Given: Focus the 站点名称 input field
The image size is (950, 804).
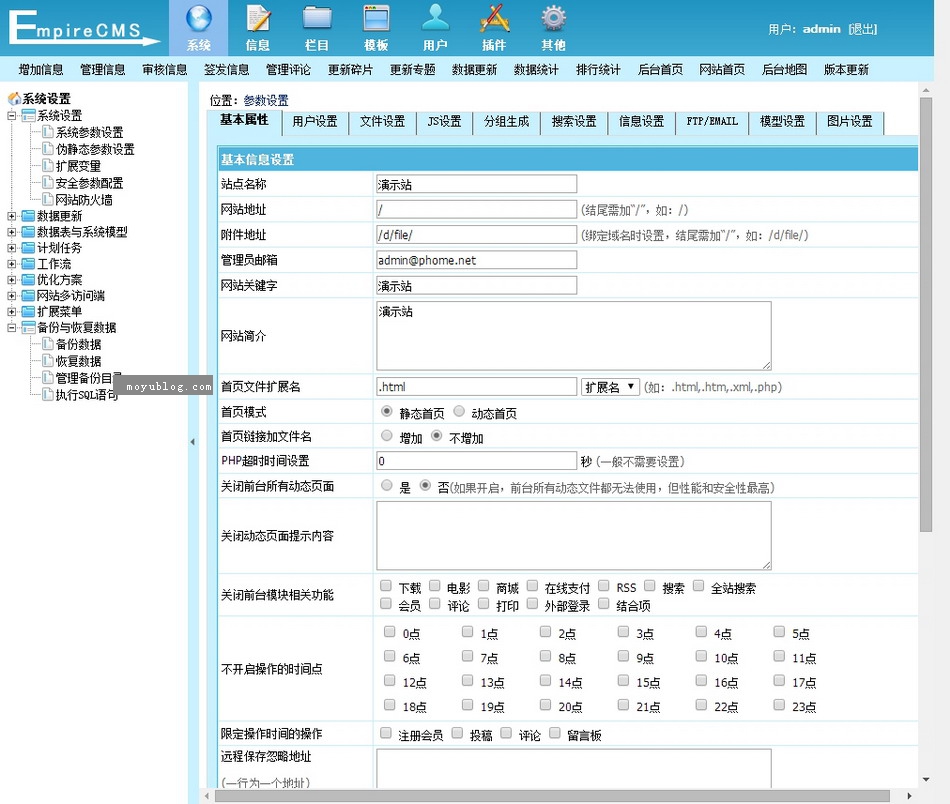Looking at the screenshot, I should click(x=476, y=184).
